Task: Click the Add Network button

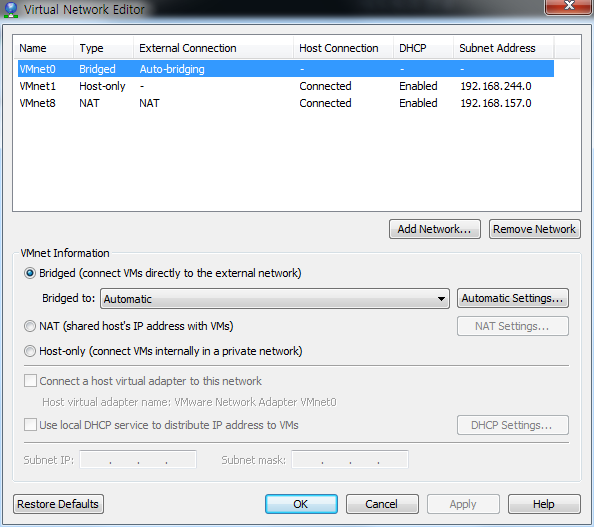Action: 435,229
